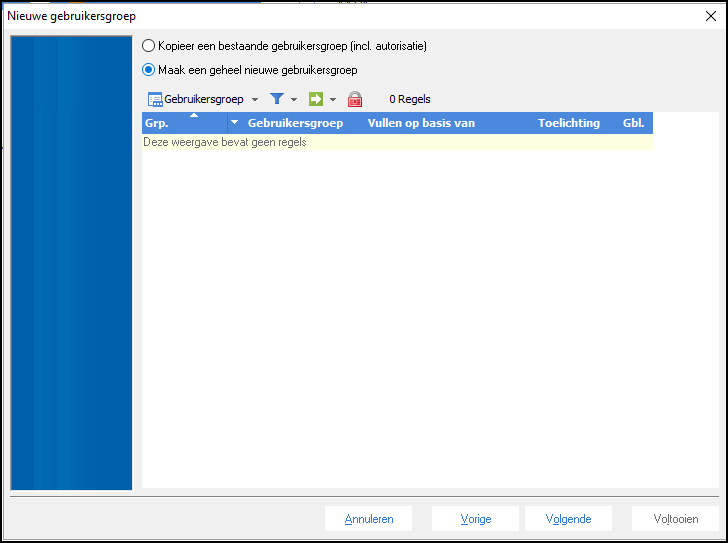Click the blue filter funnel icon
The width and height of the screenshot is (728, 543).
[x=277, y=99]
